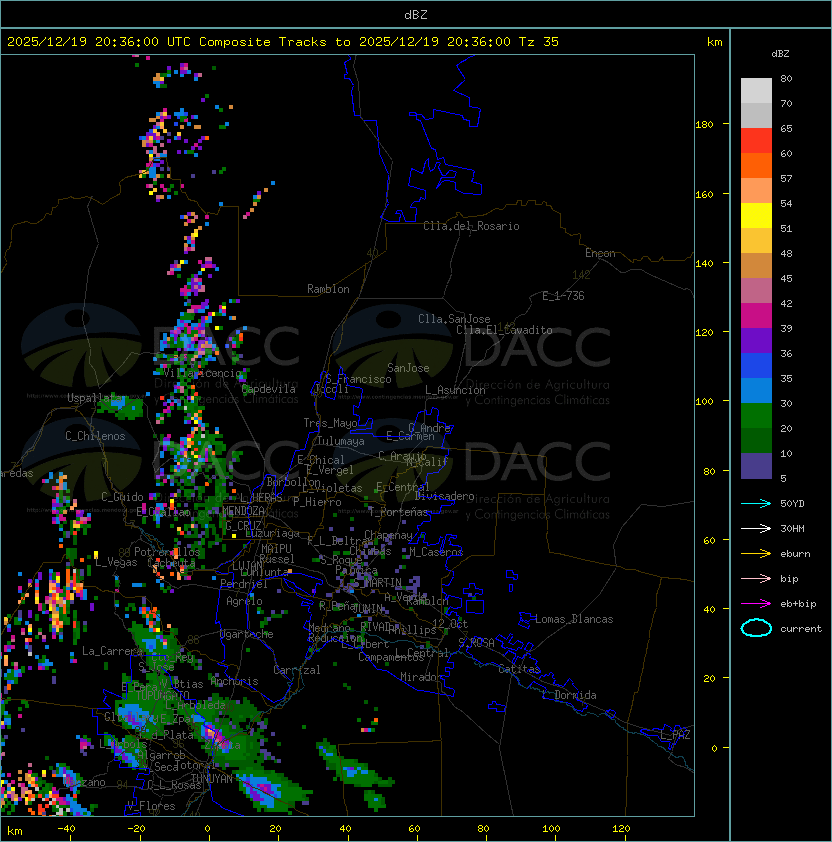Image resolution: width=832 pixels, height=842 pixels.
Task: Click the magenta eb+bip arrow icon
Action: pyautogui.click(x=756, y=604)
